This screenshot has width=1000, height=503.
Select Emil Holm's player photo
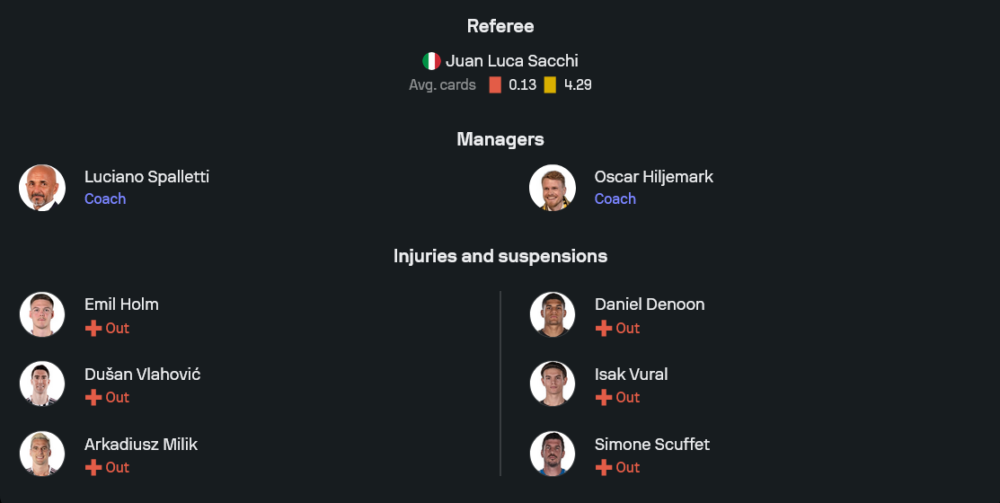tap(42, 314)
